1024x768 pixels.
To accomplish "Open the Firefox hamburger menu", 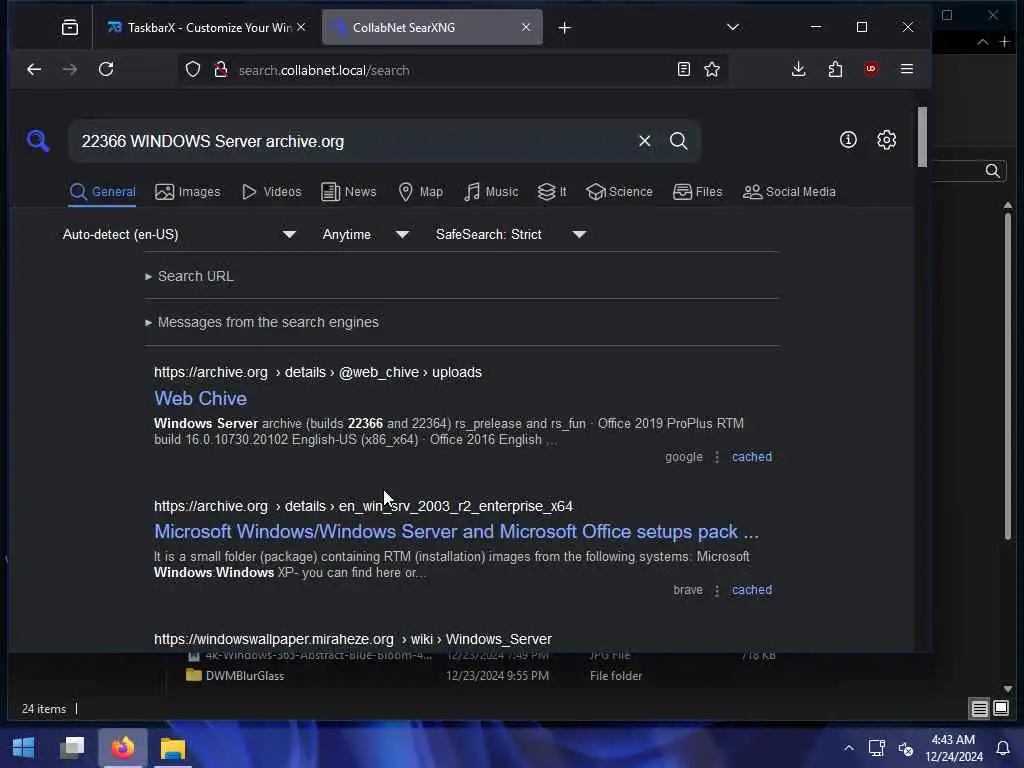I will click(906, 69).
